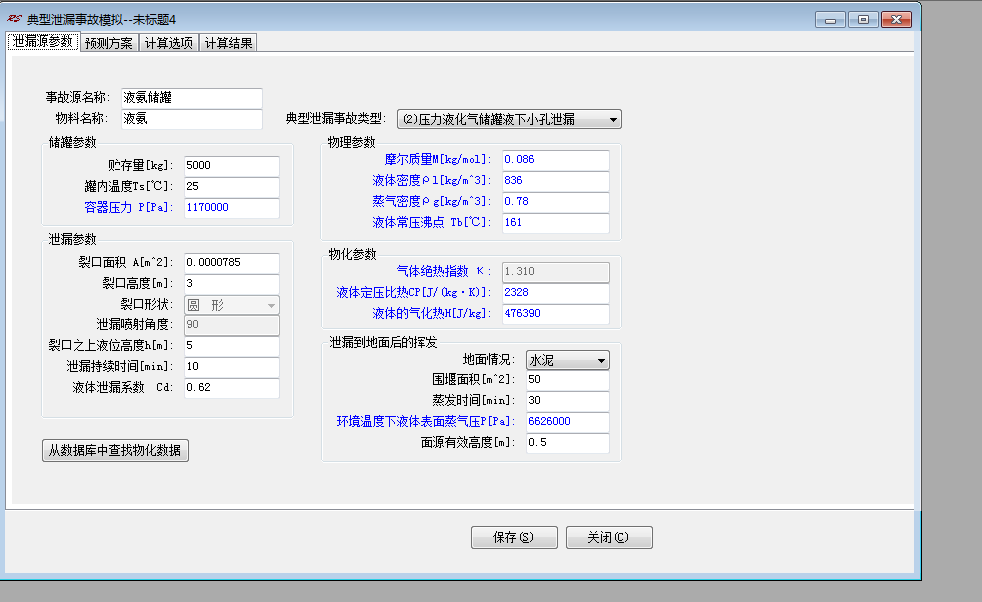Viewport: 982px width, 602px height.
Task: Open the 预测方案 tab
Action: click(109, 43)
